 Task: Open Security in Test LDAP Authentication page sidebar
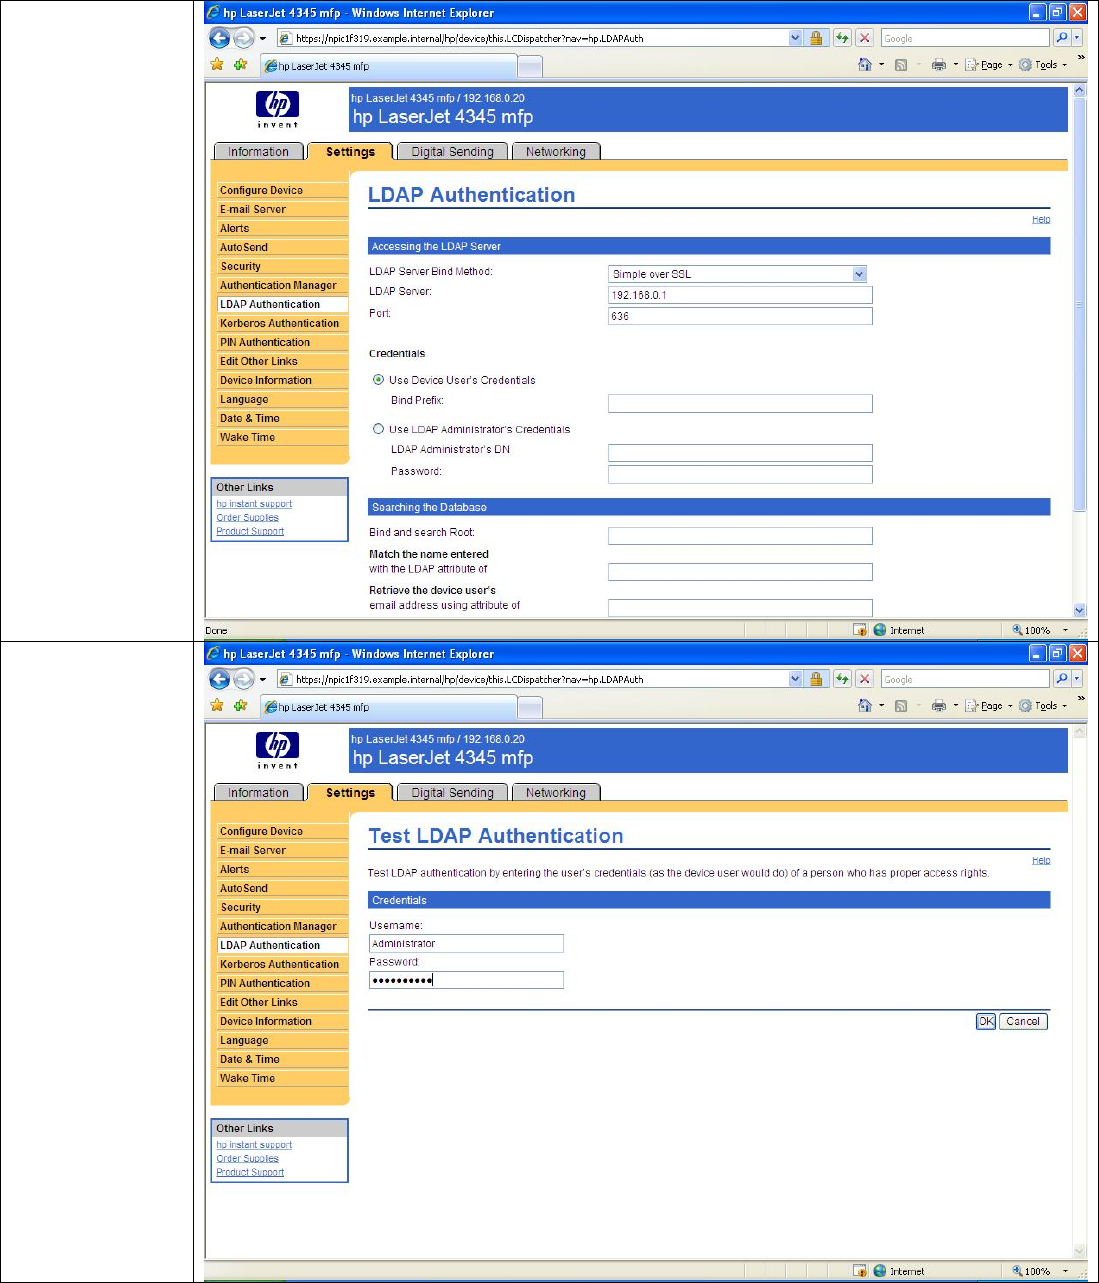pos(280,907)
